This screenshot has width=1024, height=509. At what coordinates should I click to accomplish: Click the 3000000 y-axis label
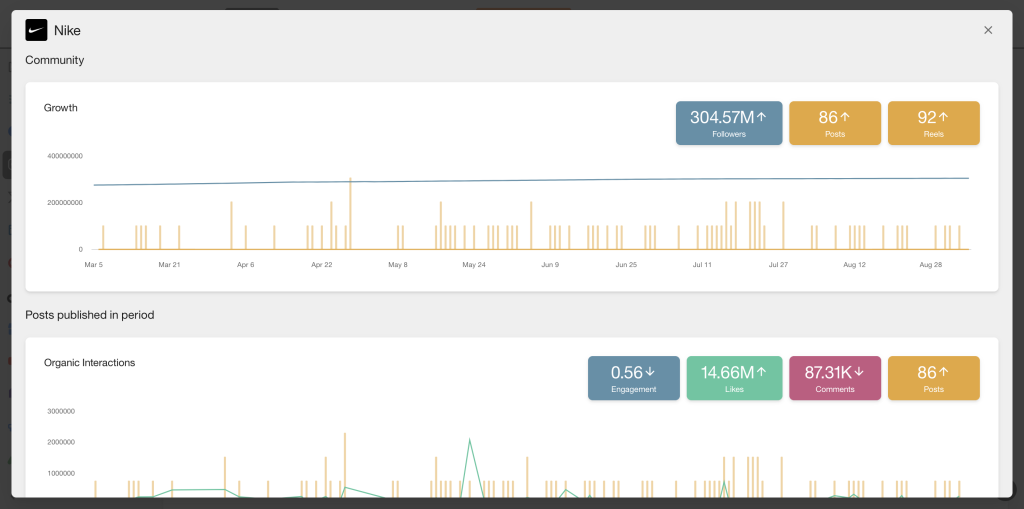pos(61,411)
